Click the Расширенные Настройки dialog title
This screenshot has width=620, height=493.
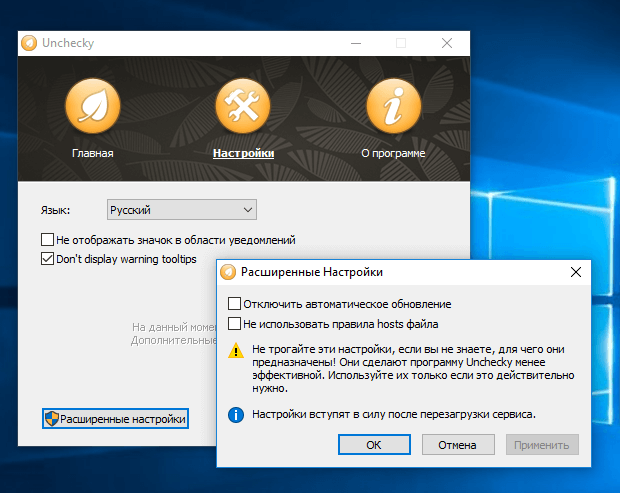pyautogui.click(x=312, y=272)
